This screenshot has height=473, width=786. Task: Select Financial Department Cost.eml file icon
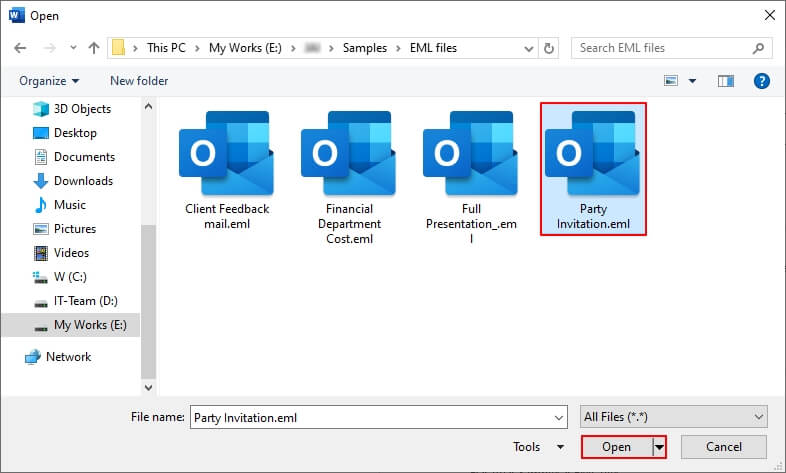[349, 153]
